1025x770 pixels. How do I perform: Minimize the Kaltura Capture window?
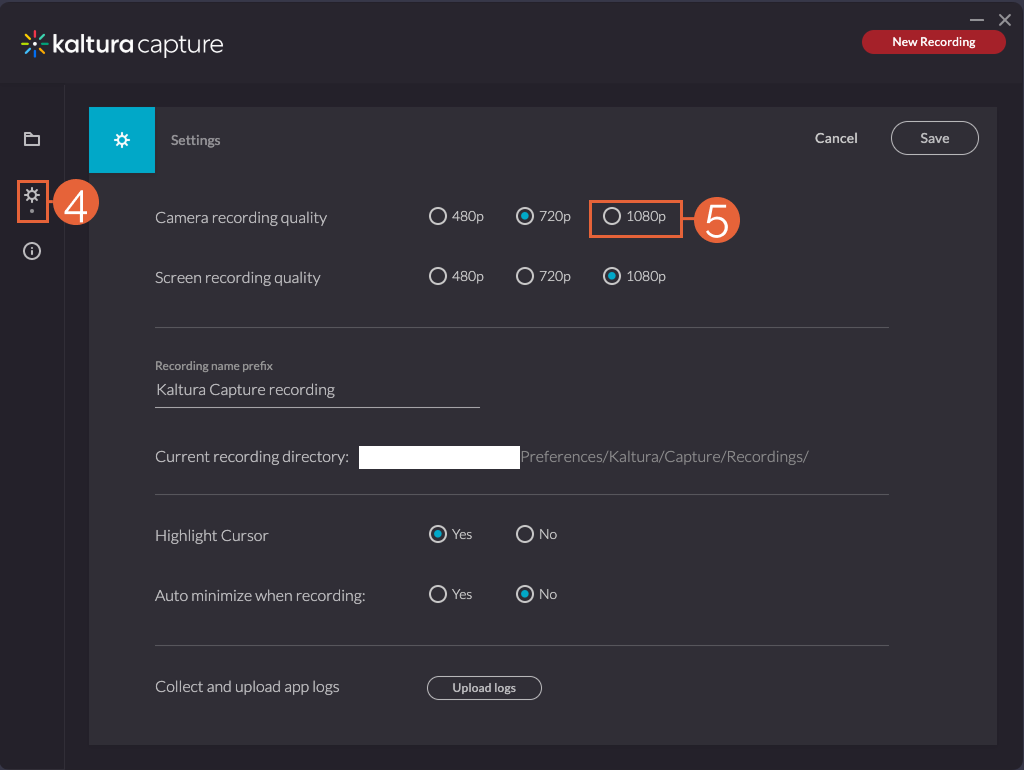pos(977,20)
